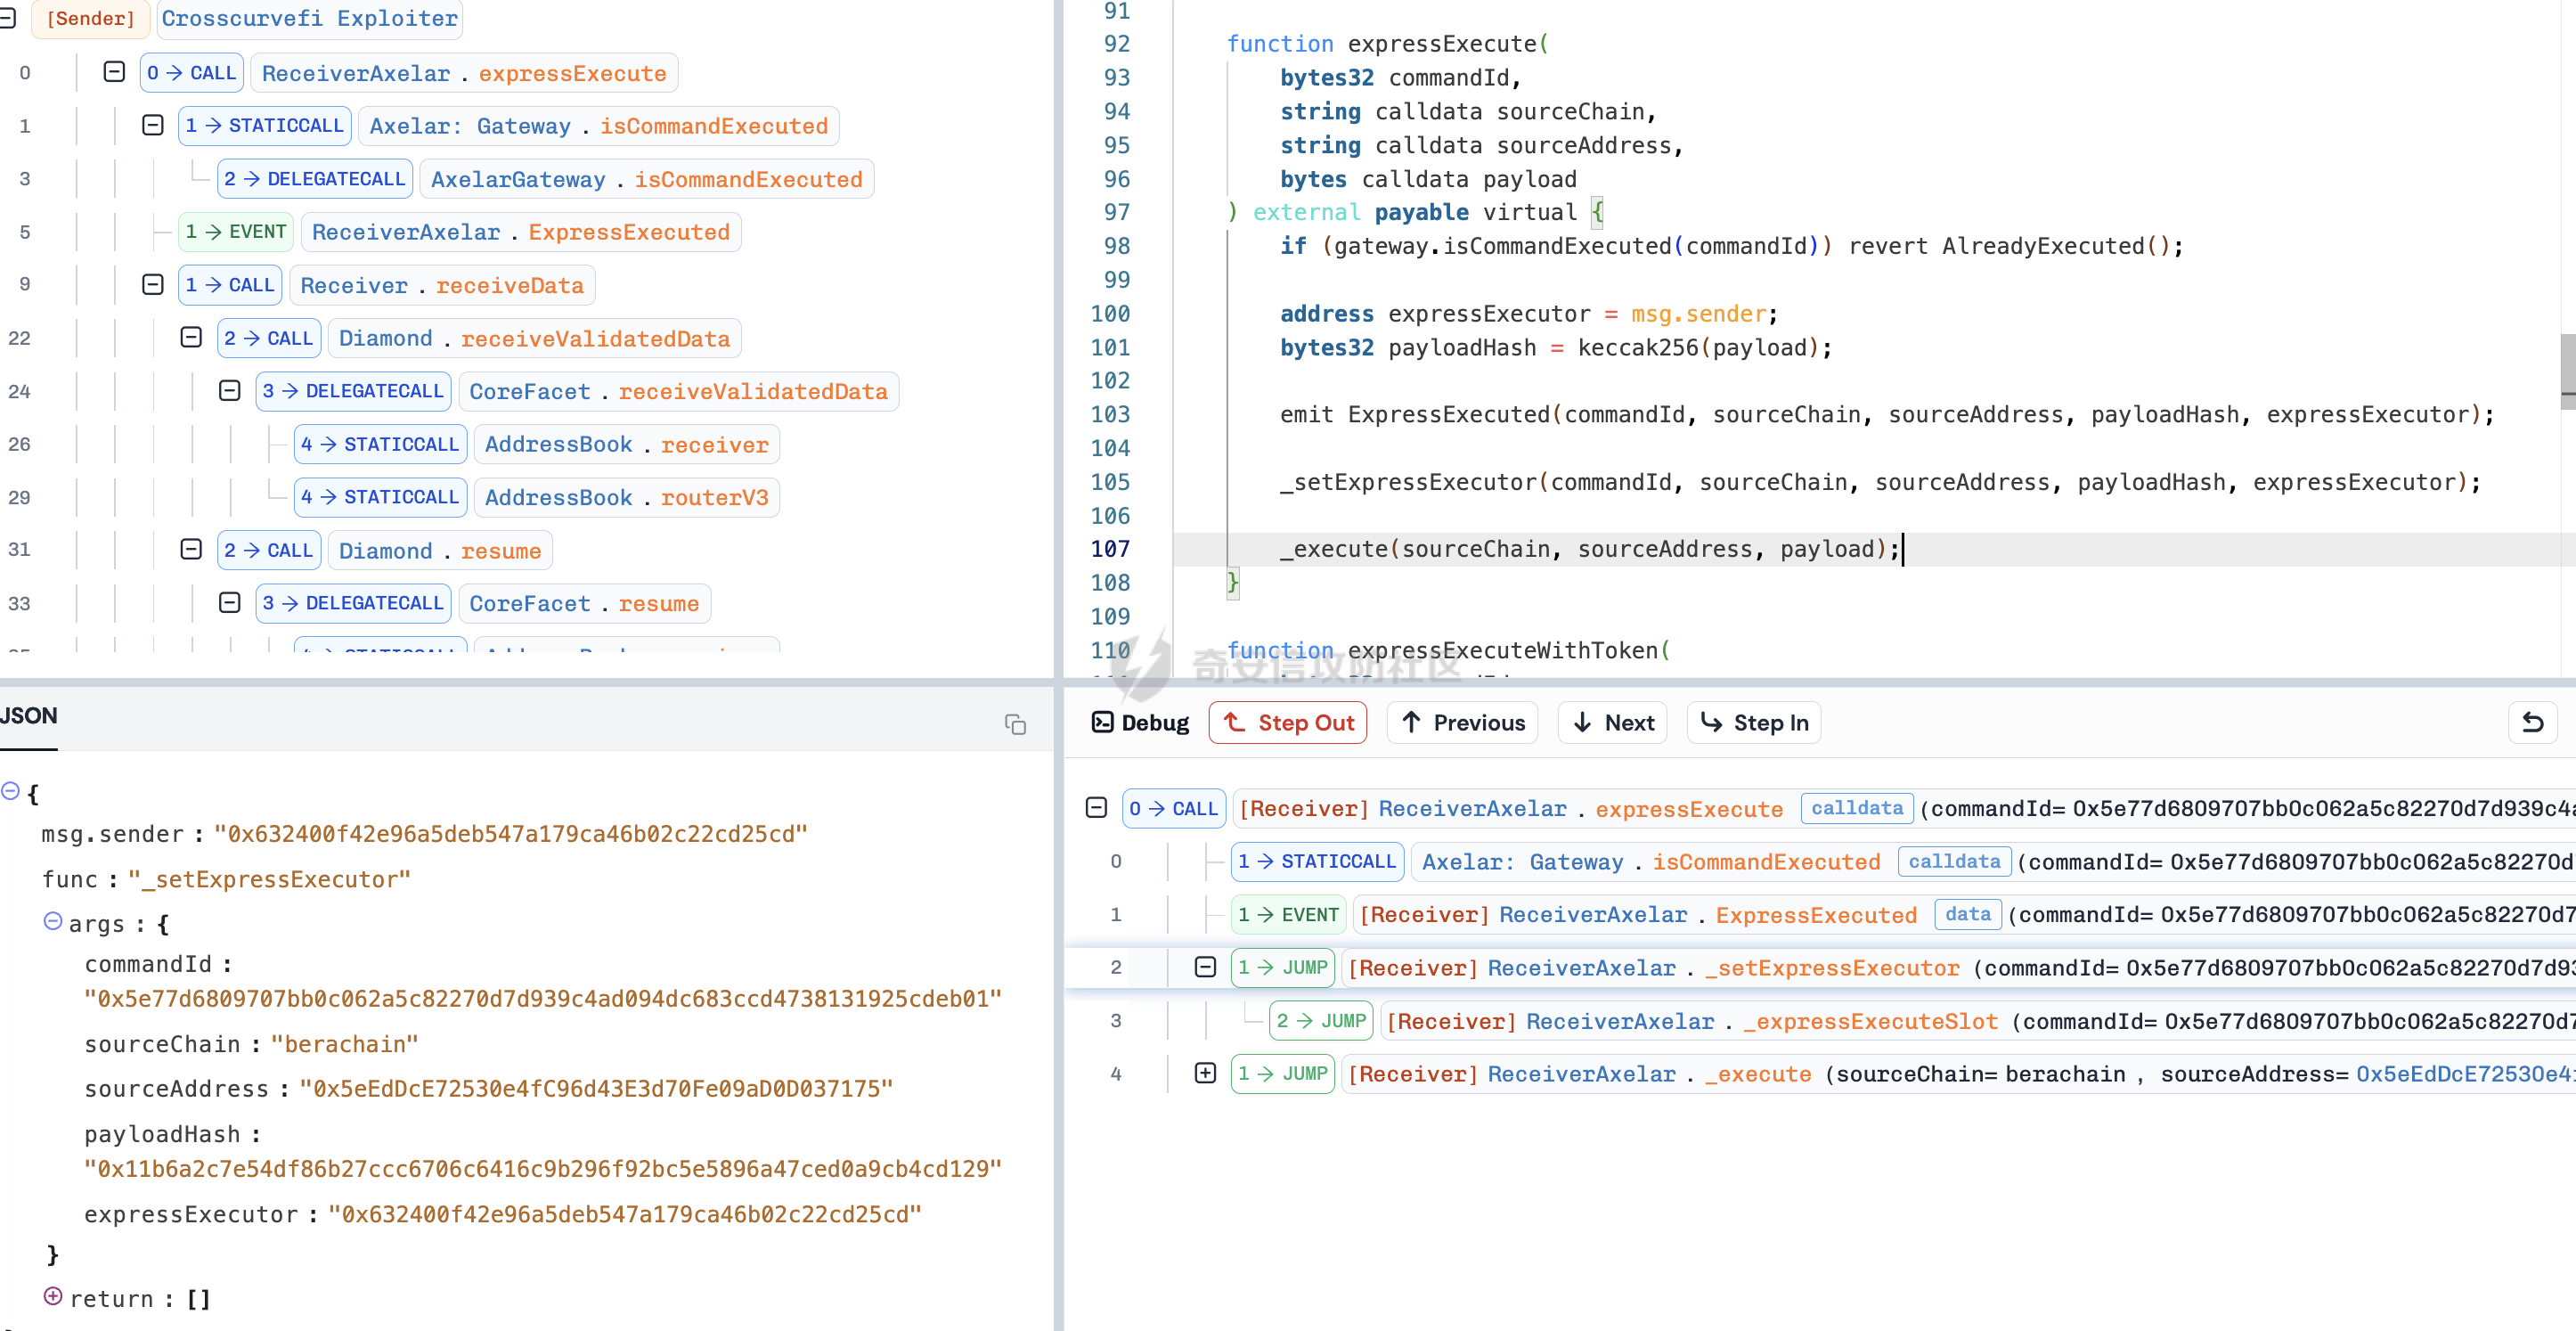Click the Step In button
Image resolution: width=2576 pixels, height=1331 pixels.
coord(1754,722)
